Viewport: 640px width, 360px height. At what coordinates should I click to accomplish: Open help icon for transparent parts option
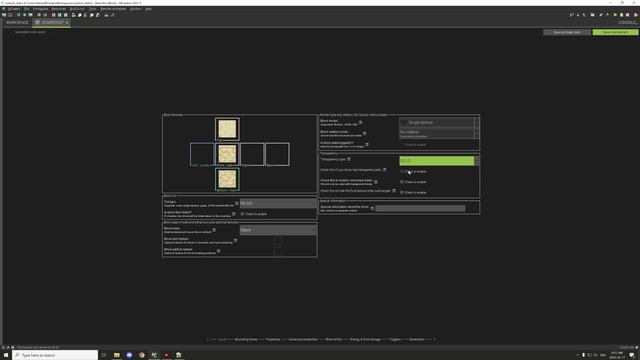coord(384,169)
